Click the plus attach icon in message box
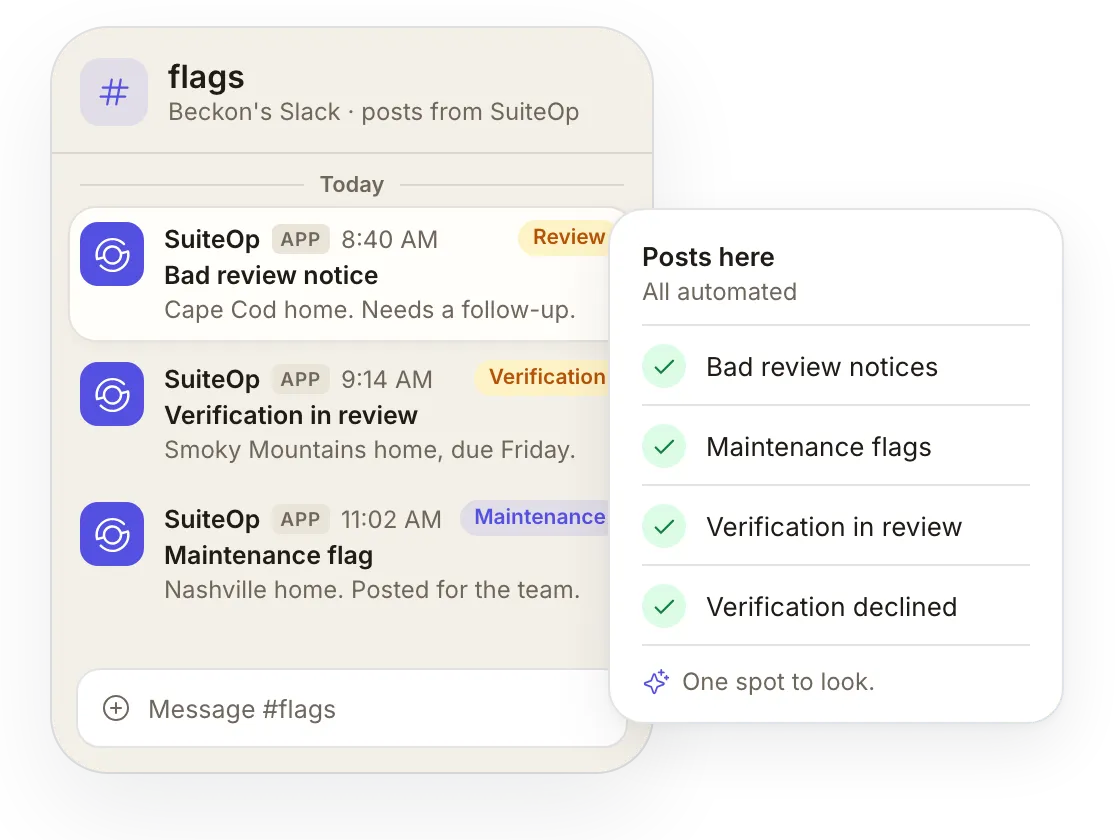 pos(116,709)
